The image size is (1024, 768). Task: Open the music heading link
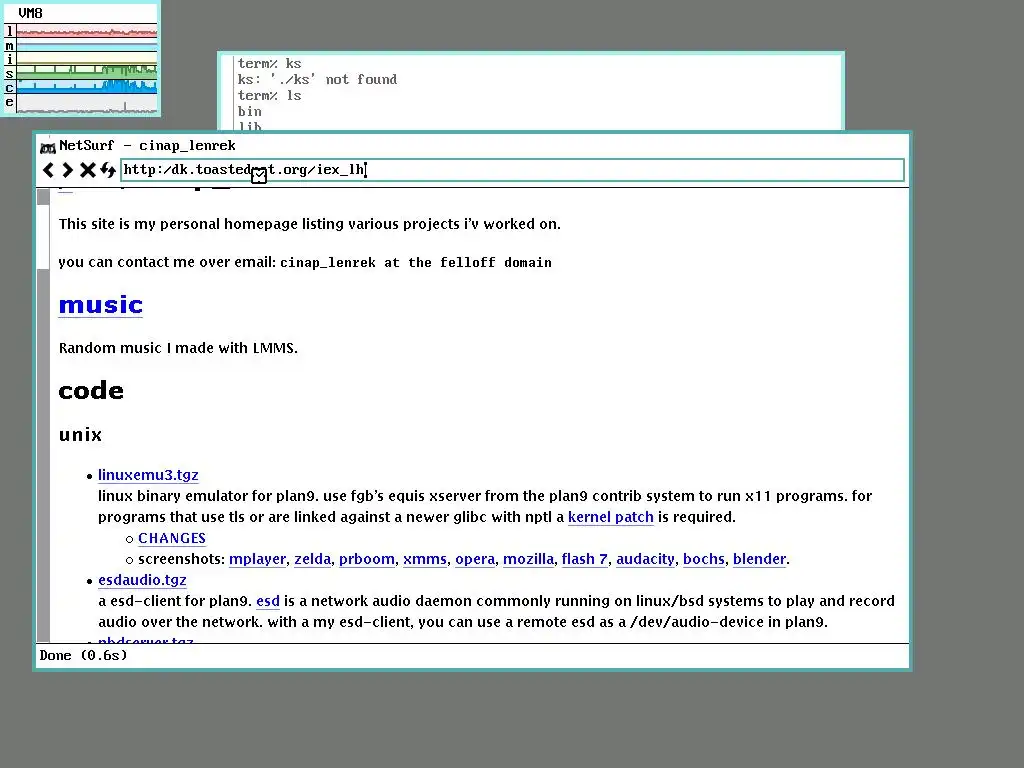pos(101,305)
